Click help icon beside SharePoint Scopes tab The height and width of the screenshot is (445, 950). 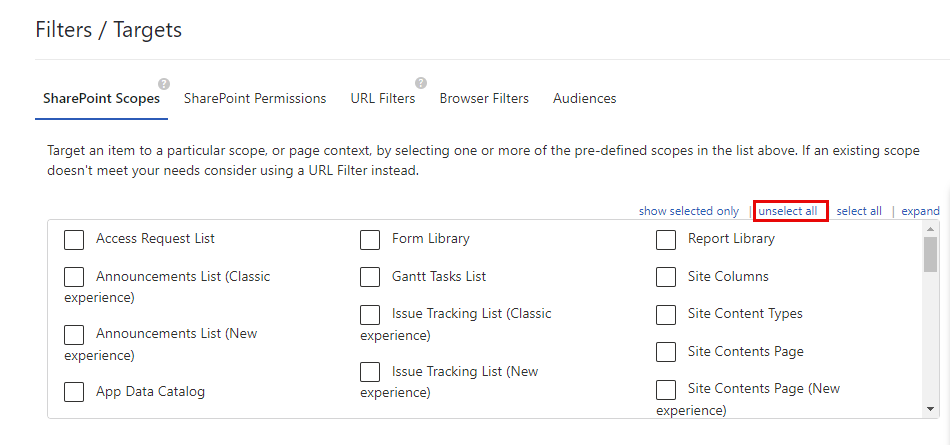pyautogui.click(x=164, y=84)
